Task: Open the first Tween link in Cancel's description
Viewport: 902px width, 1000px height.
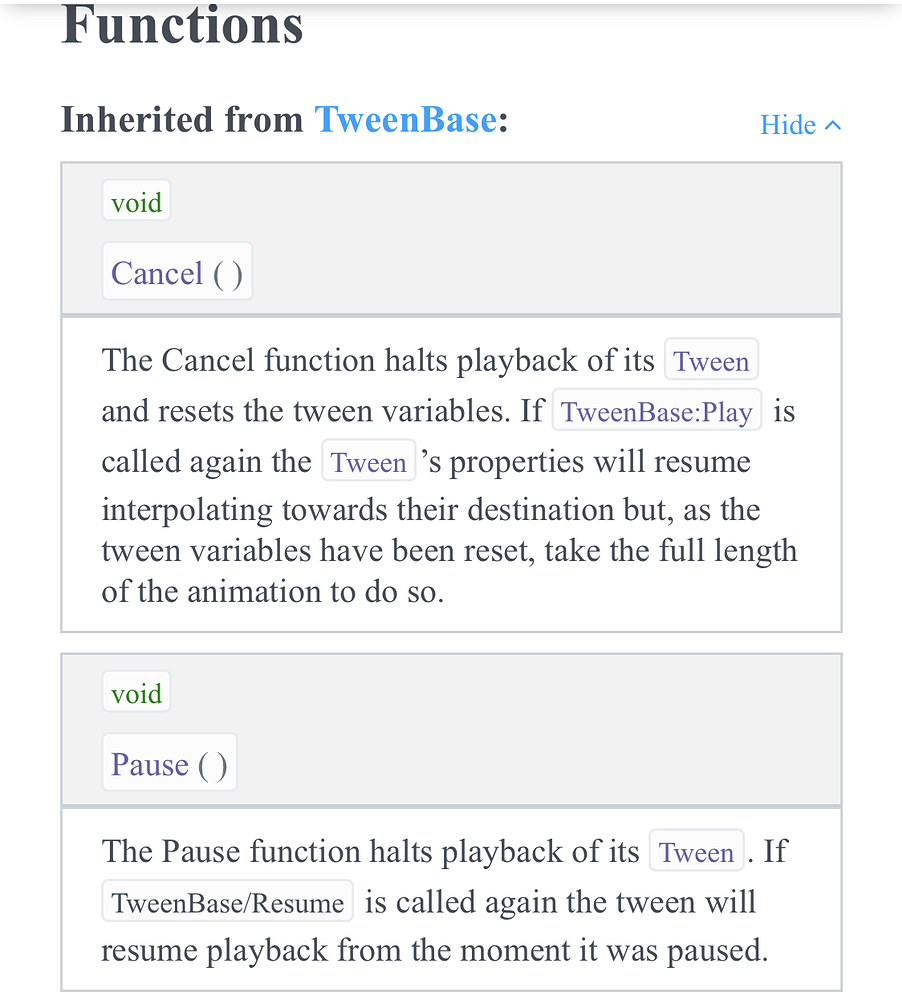Action: pyautogui.click(x=711, y=360)
